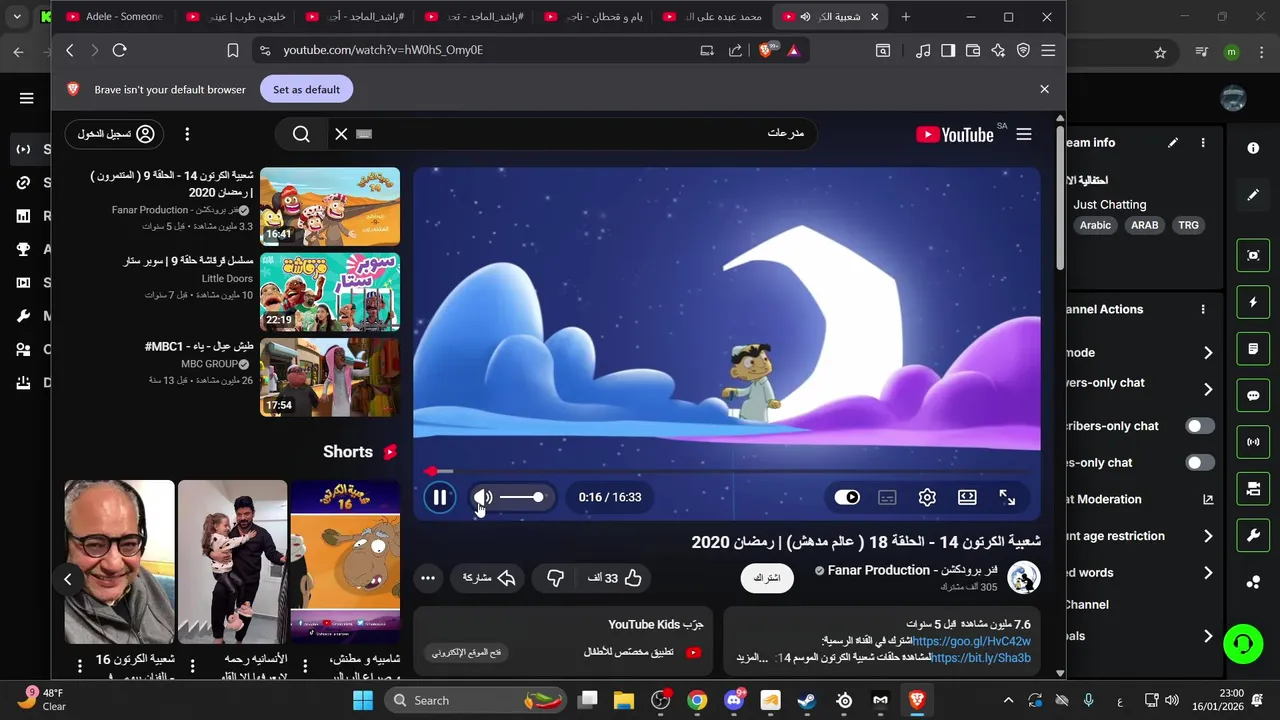
Task: Switch to خليجي طرب tab
Action: click(234, 17)
